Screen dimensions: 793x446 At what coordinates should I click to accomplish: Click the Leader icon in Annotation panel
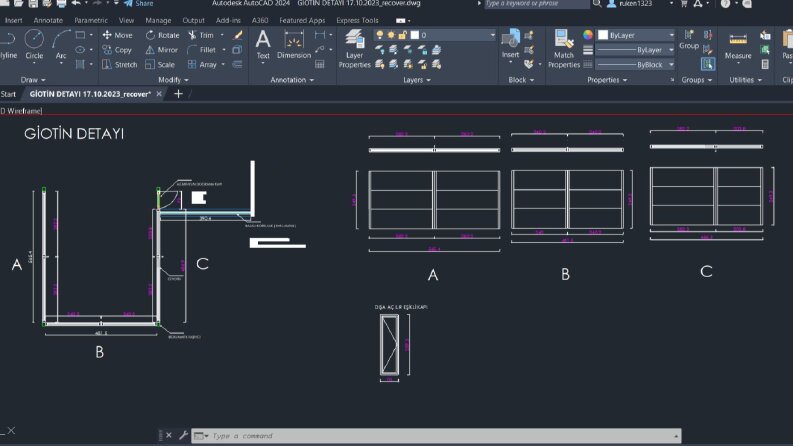(x=320, y=50)
